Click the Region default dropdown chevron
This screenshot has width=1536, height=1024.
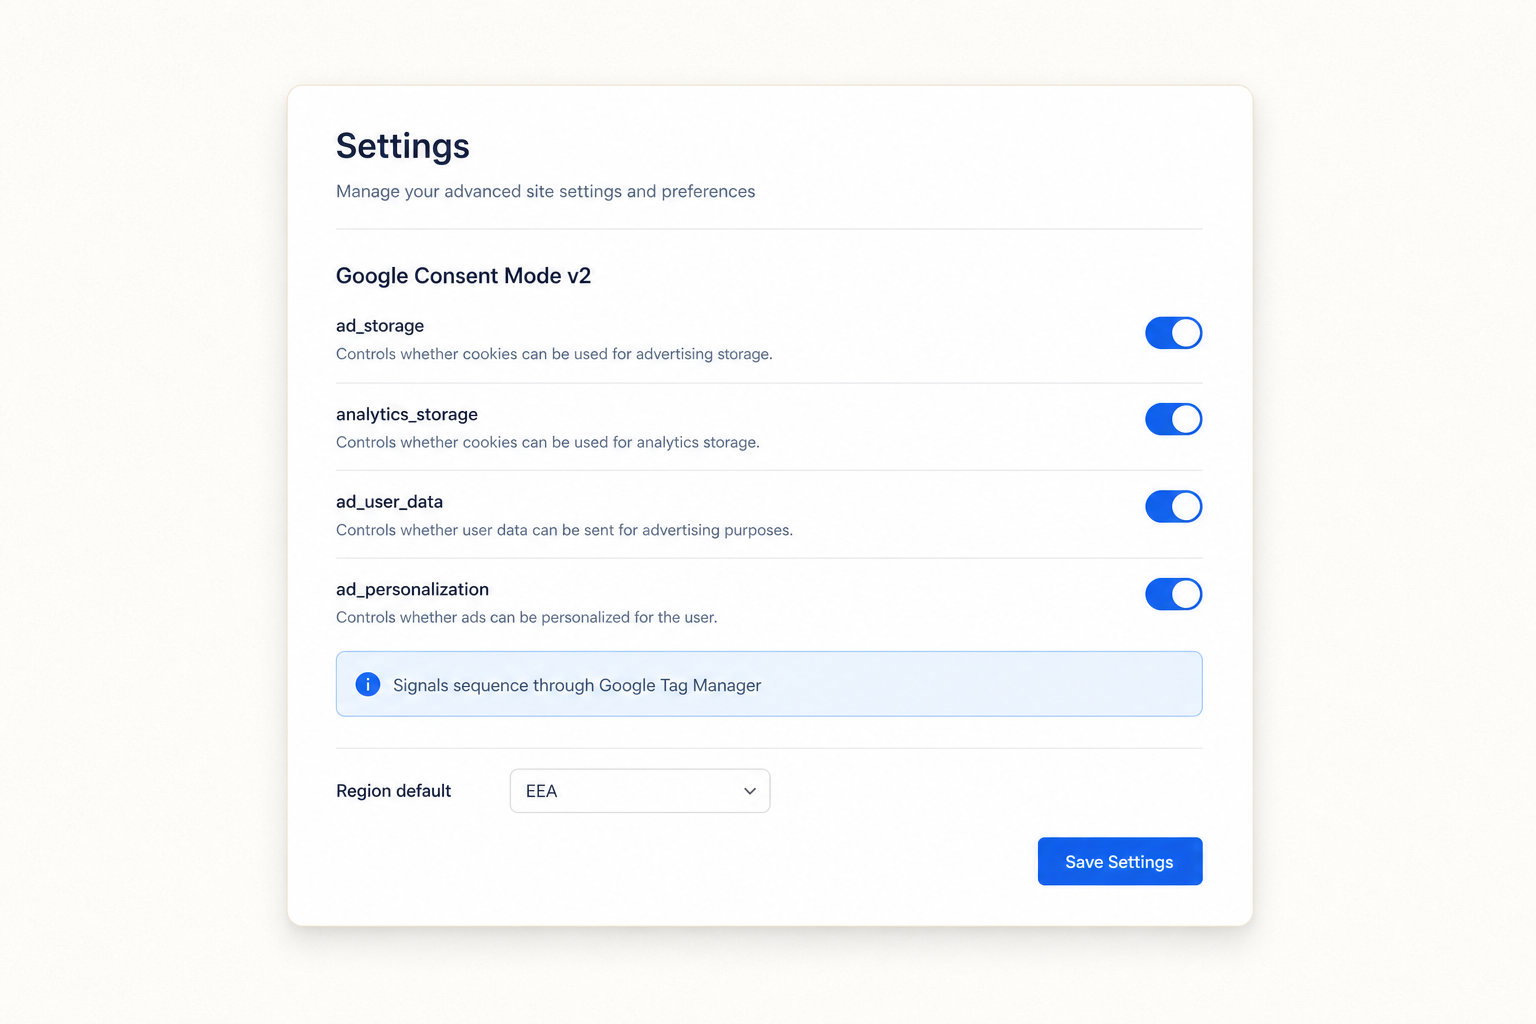click(x=750, y=791)
